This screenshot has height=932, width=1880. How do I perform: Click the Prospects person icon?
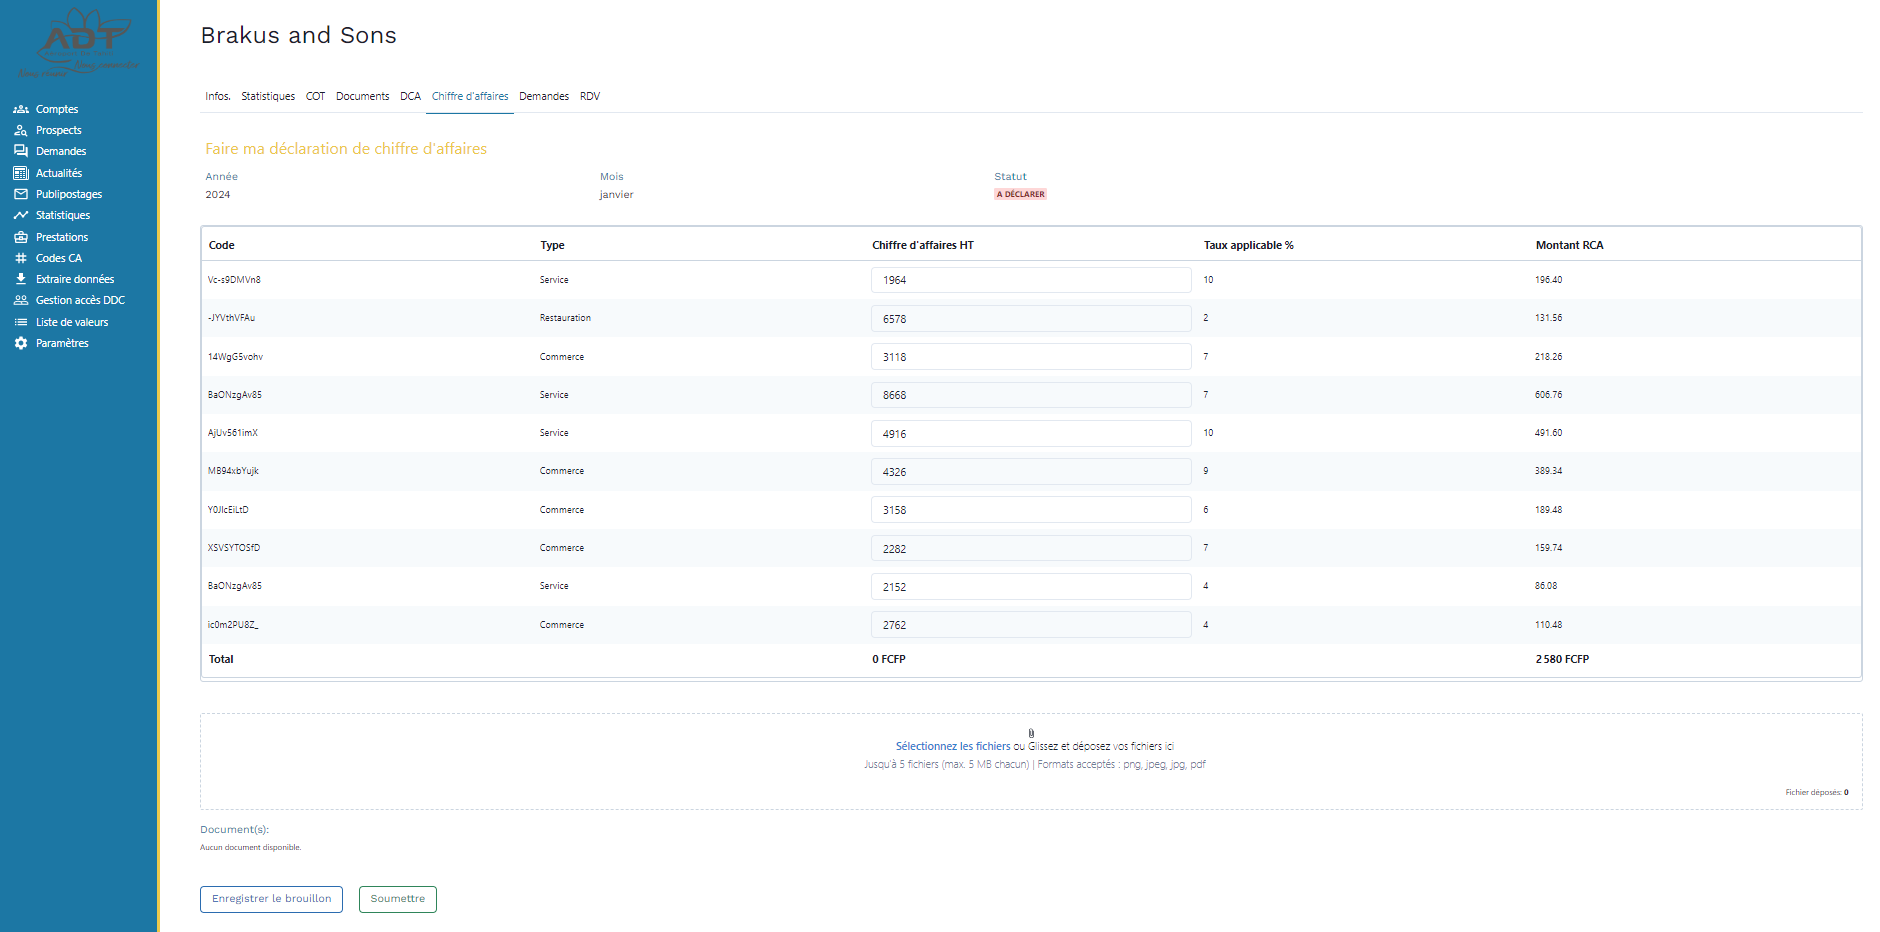coord(21,130)
